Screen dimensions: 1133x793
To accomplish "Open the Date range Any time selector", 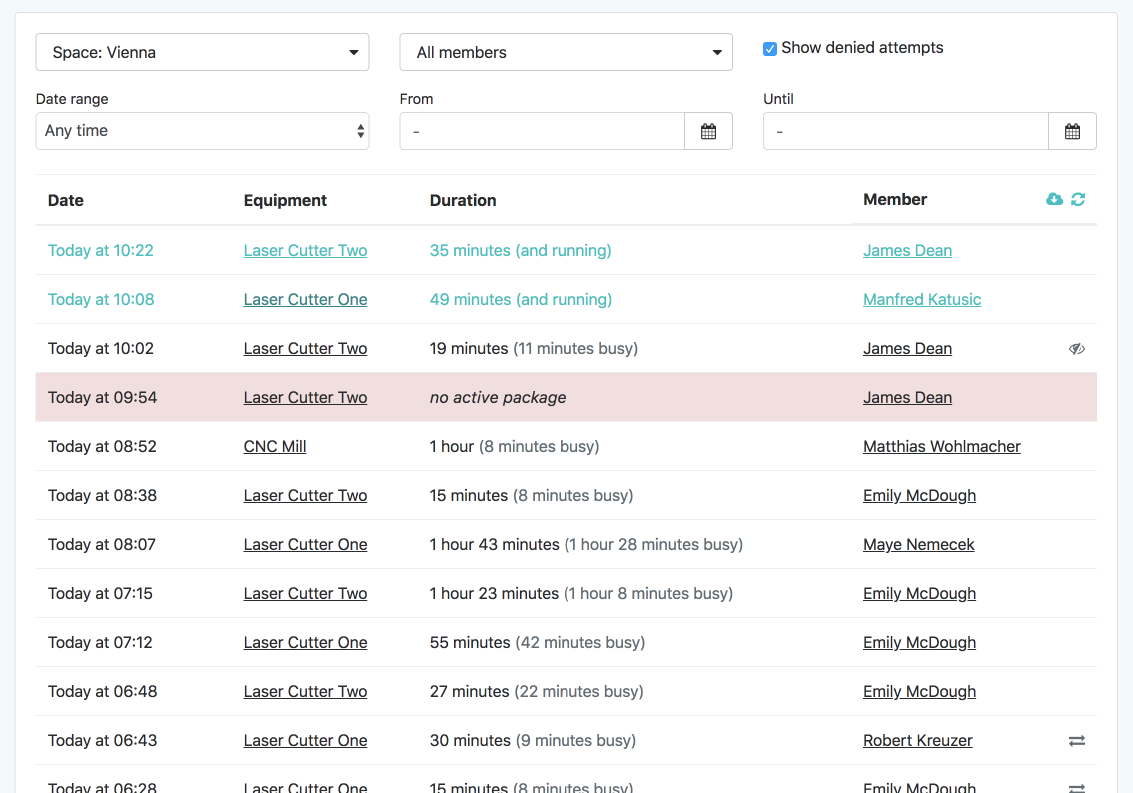I will [202, 131].
